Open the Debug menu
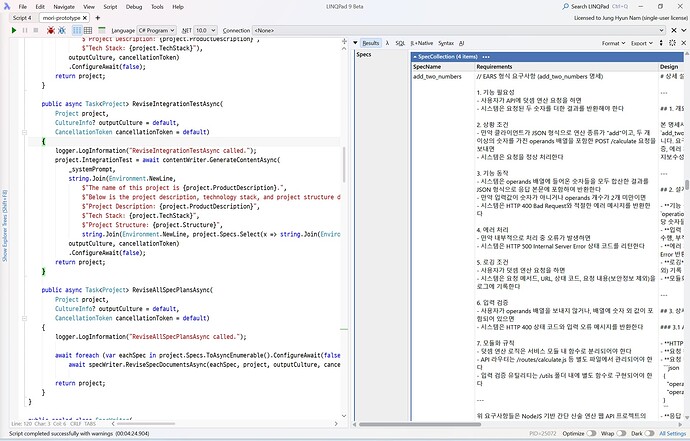The width and height of the screenshot is (690, 441). click(x=134, y=7)
